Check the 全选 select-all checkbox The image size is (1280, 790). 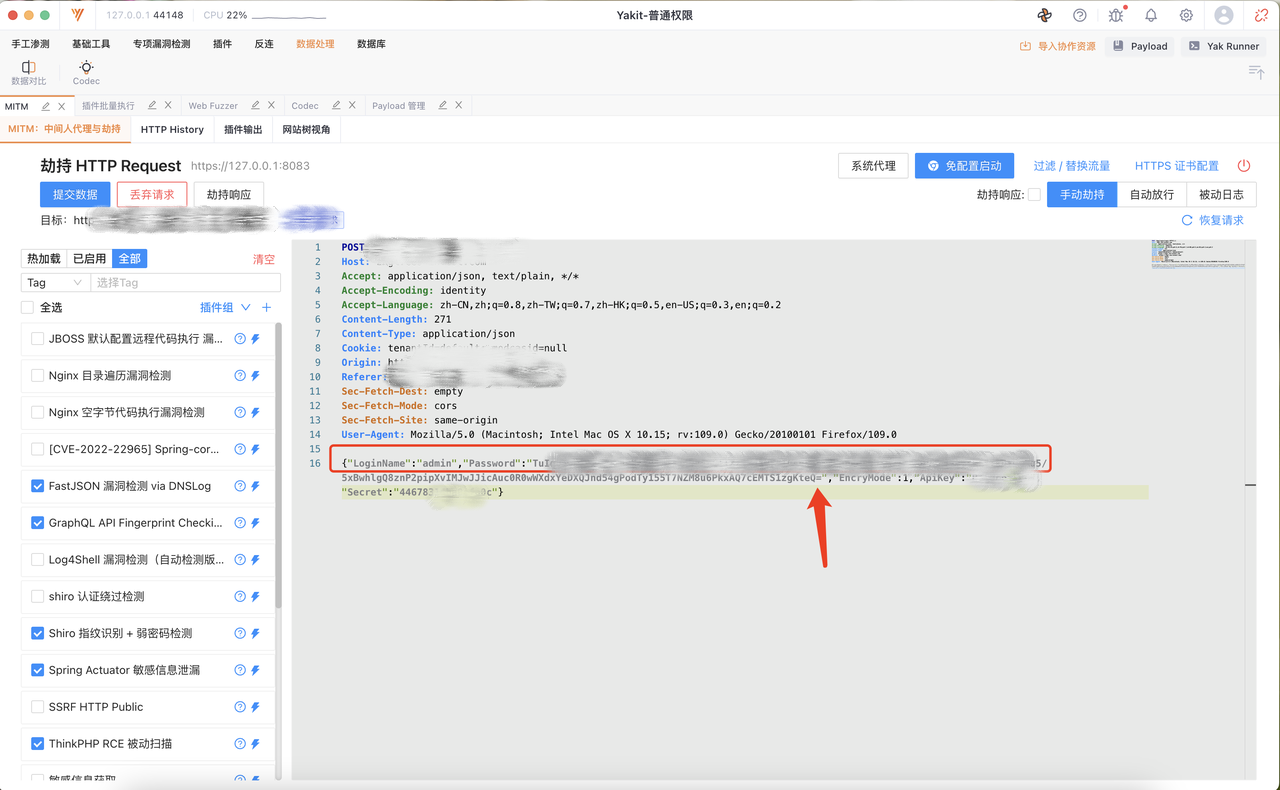click(27, 307)
